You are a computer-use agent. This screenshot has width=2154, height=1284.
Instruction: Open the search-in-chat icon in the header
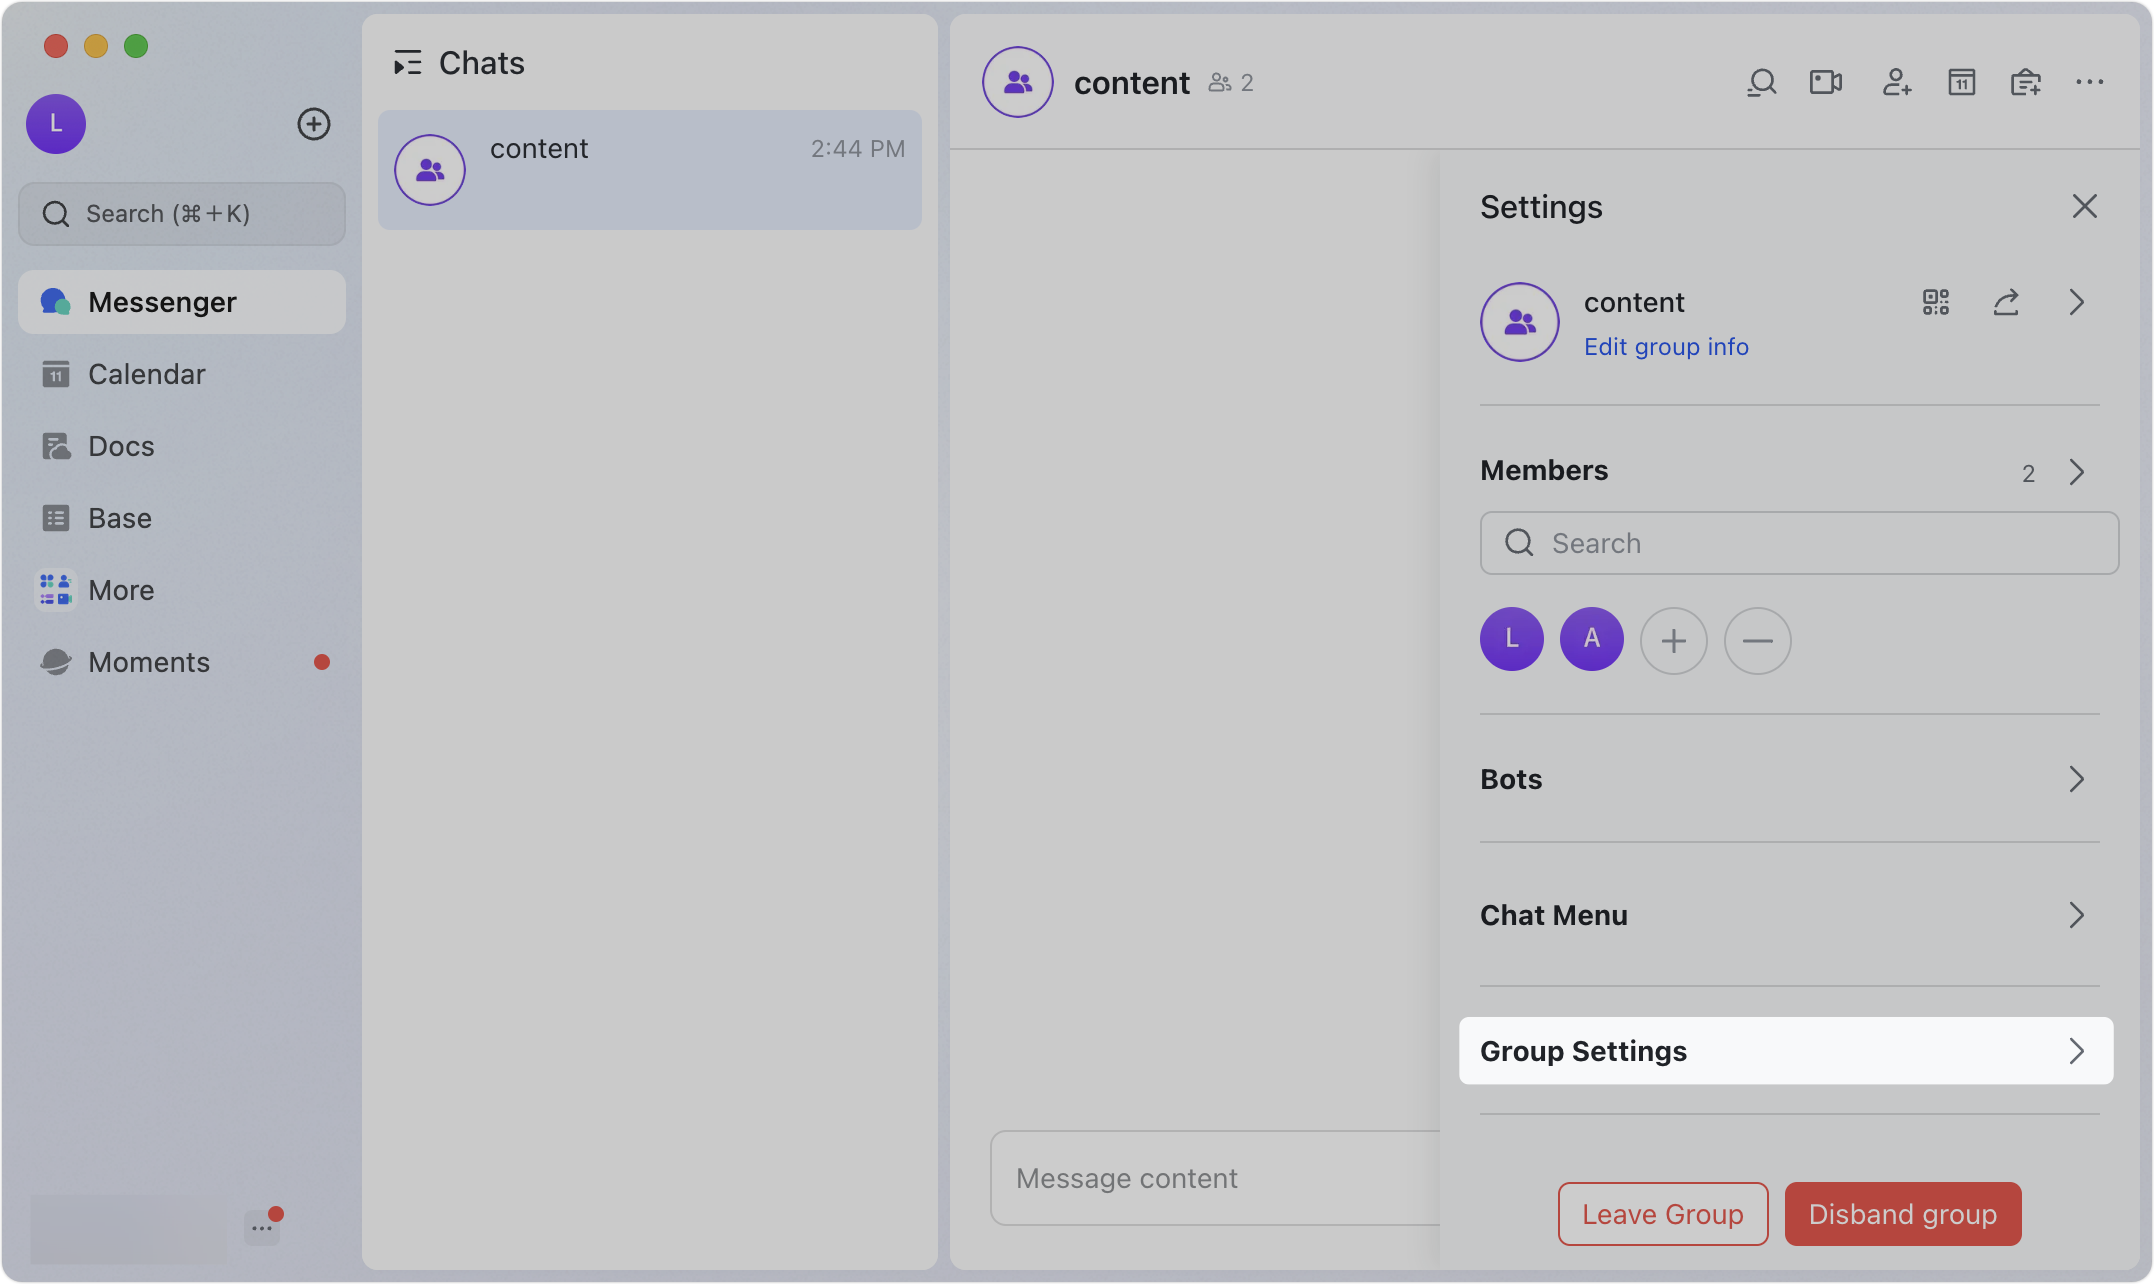1761,83
